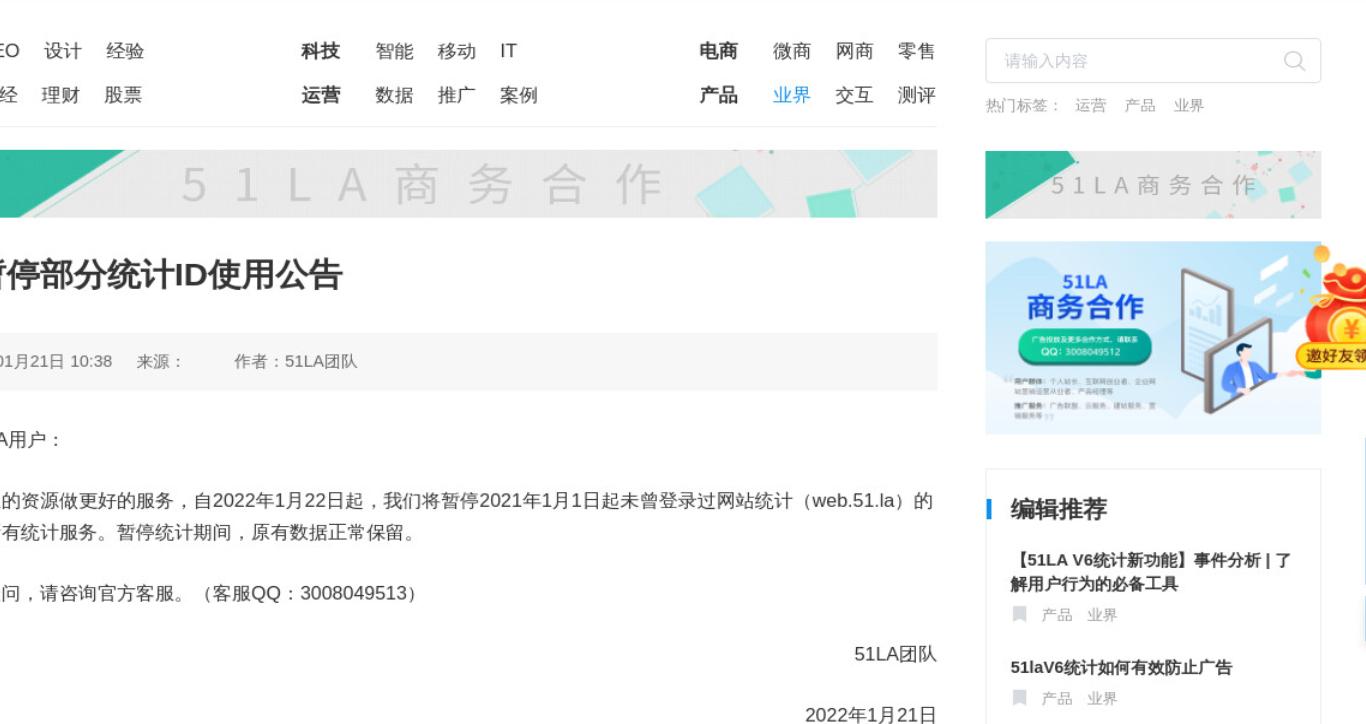Select the 产品 category heading in navigation
Image resolution: width=1366 pixels, height=724 pixels.
point(718,95)
